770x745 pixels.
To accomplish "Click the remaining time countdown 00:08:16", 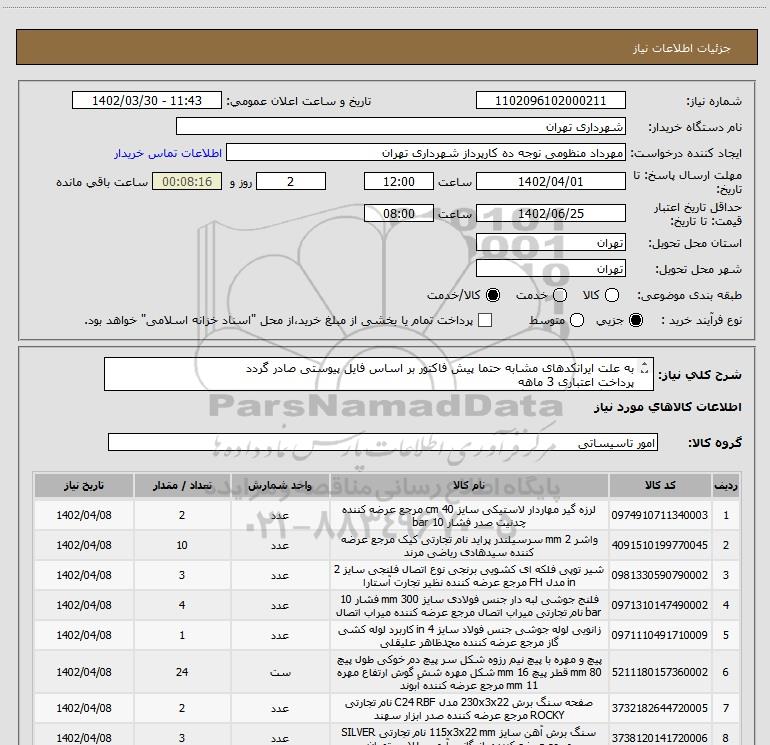I will pyautogui.click(x=187, y=182).
